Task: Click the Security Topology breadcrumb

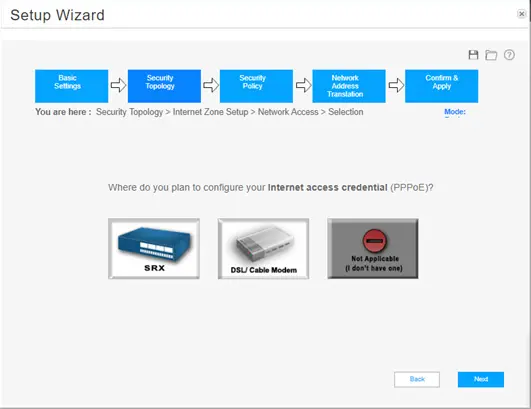Action: [x=129, y=112]
